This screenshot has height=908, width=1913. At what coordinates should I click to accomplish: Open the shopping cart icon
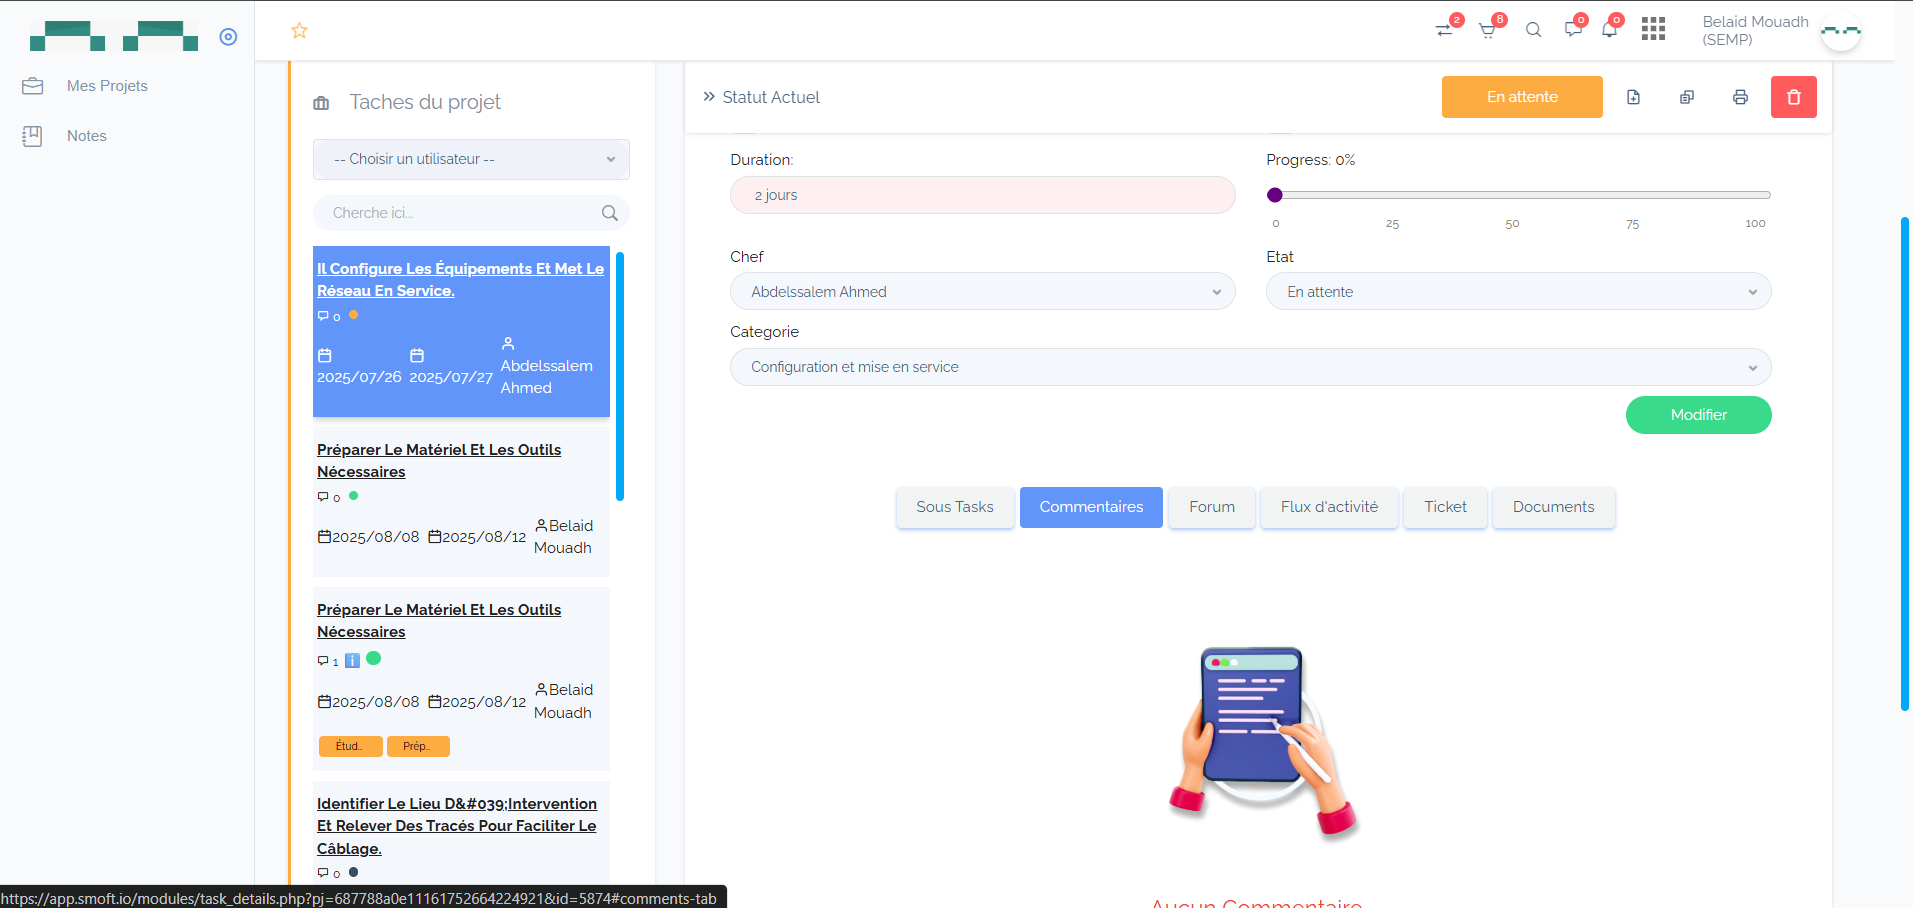point(1488,30)
